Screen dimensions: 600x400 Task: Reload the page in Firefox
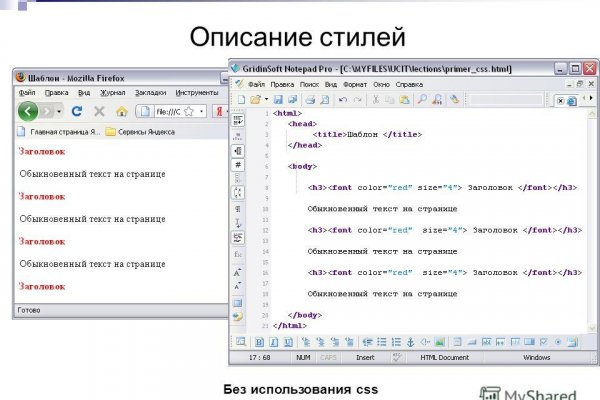76,111
